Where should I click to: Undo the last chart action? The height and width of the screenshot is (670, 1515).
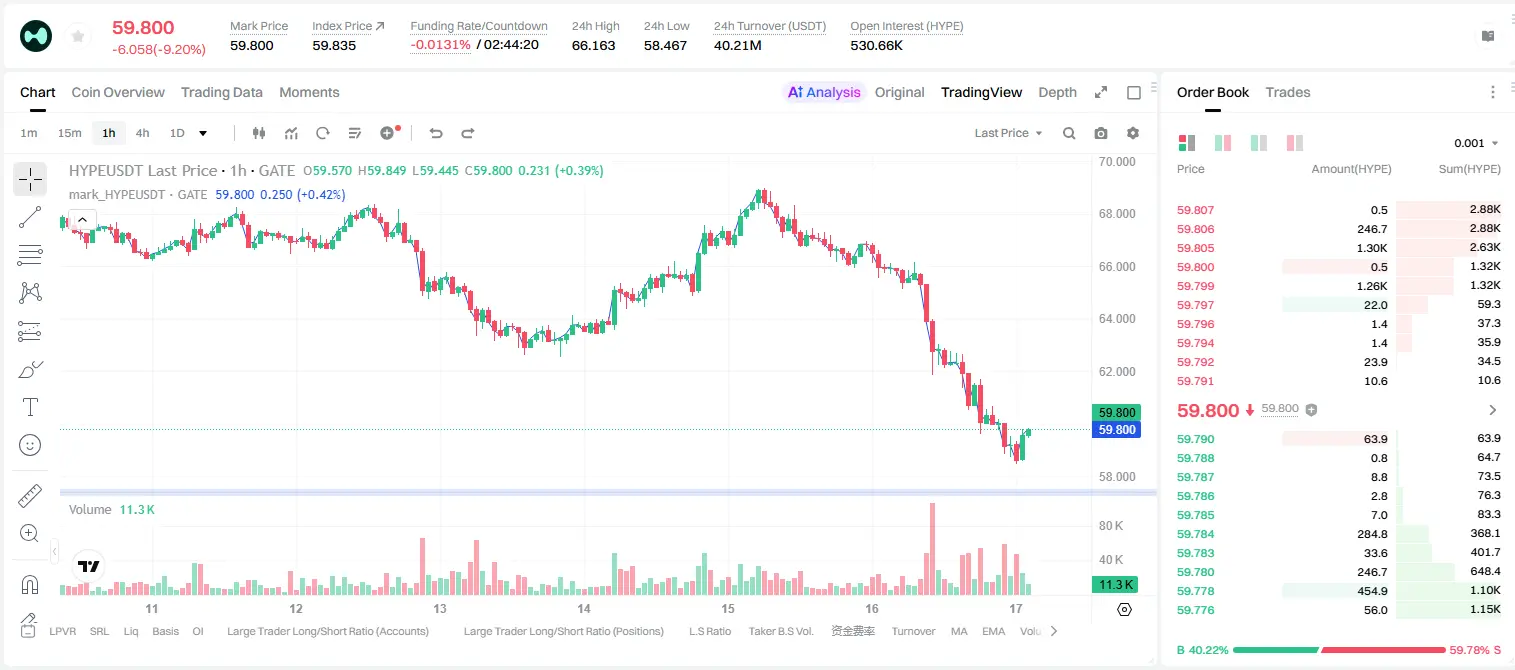(x=436, y=133)
